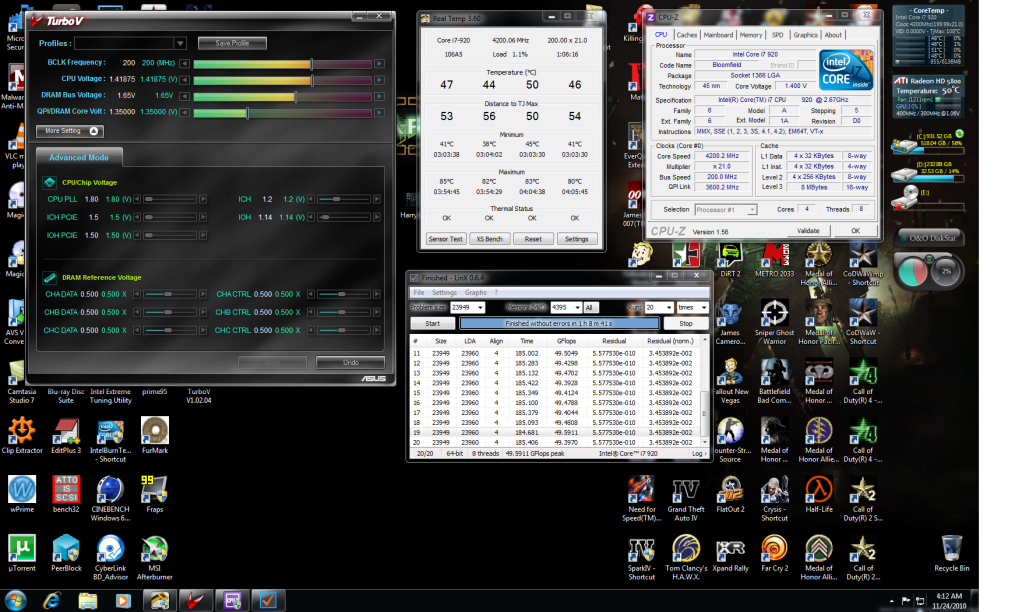Open the Clip Extractor desktop icon
This screenshot has height=612, width=1022.
pos(22,435)
